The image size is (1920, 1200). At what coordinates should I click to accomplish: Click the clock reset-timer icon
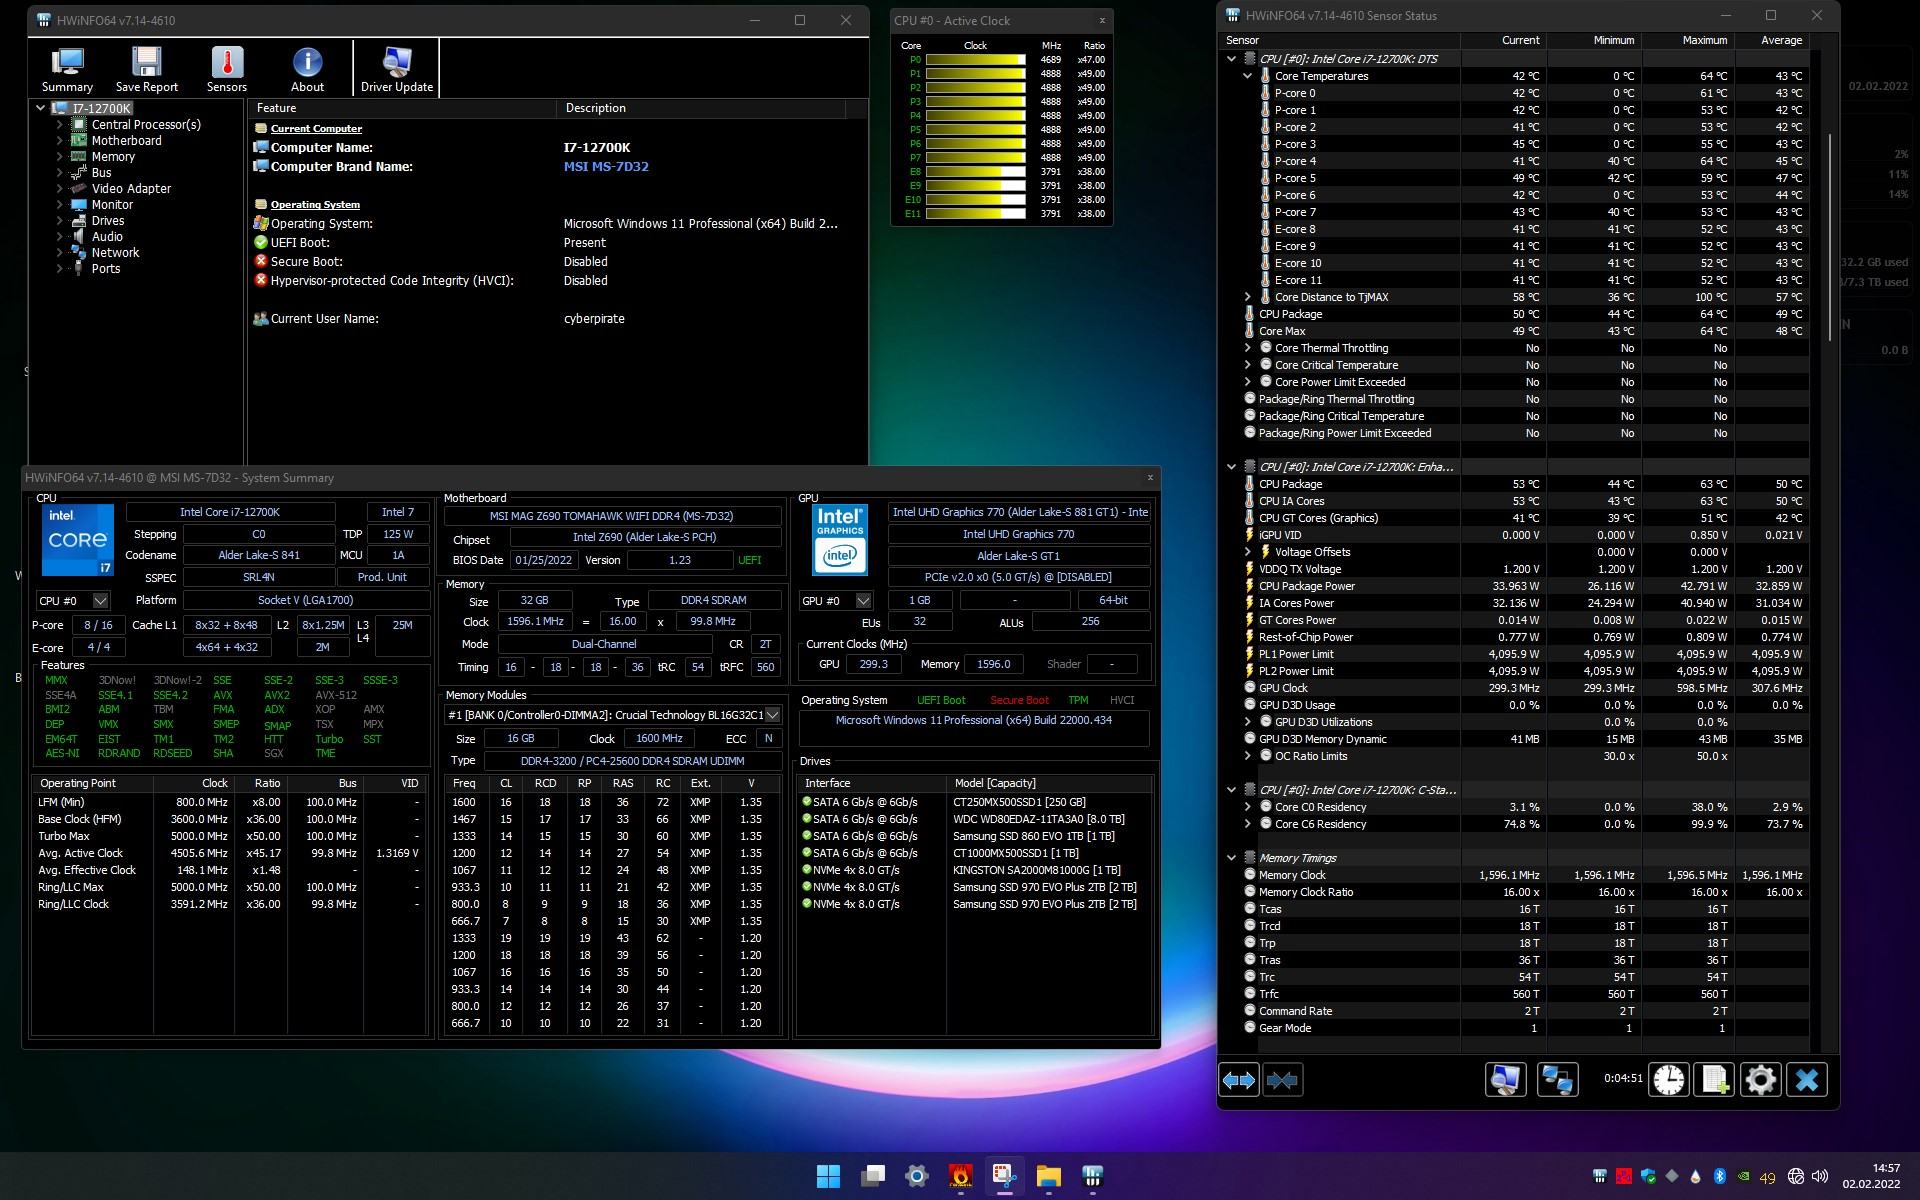pos(1668,1080)
